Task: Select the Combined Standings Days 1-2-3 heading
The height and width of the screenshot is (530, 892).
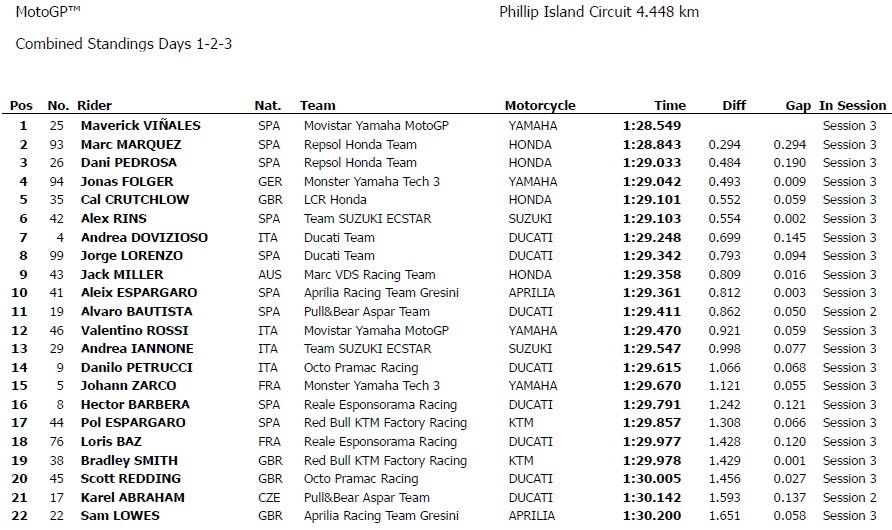Action: (123, 44)
